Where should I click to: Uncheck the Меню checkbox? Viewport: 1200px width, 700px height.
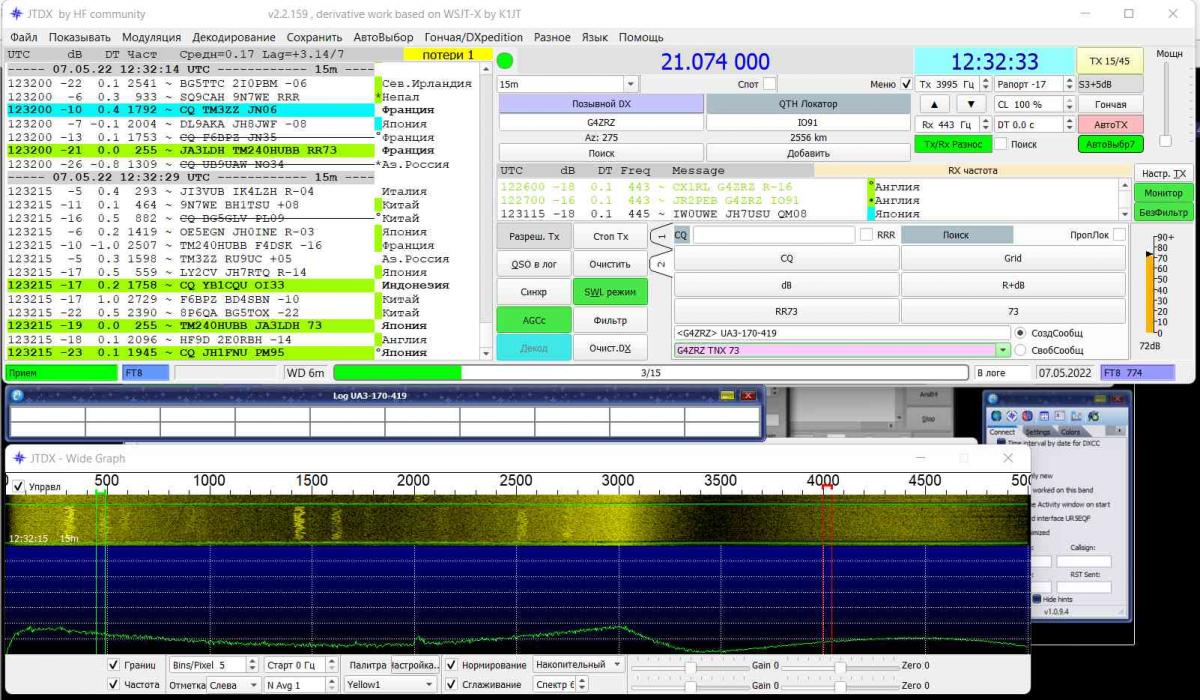[x=906, y=85]
